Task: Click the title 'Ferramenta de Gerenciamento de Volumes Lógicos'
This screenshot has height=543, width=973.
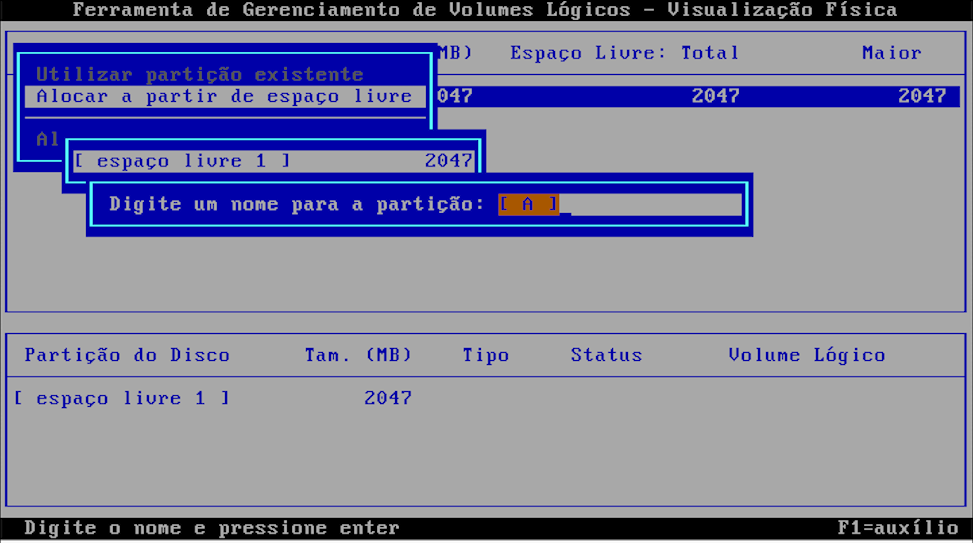Action: [352, 10]
